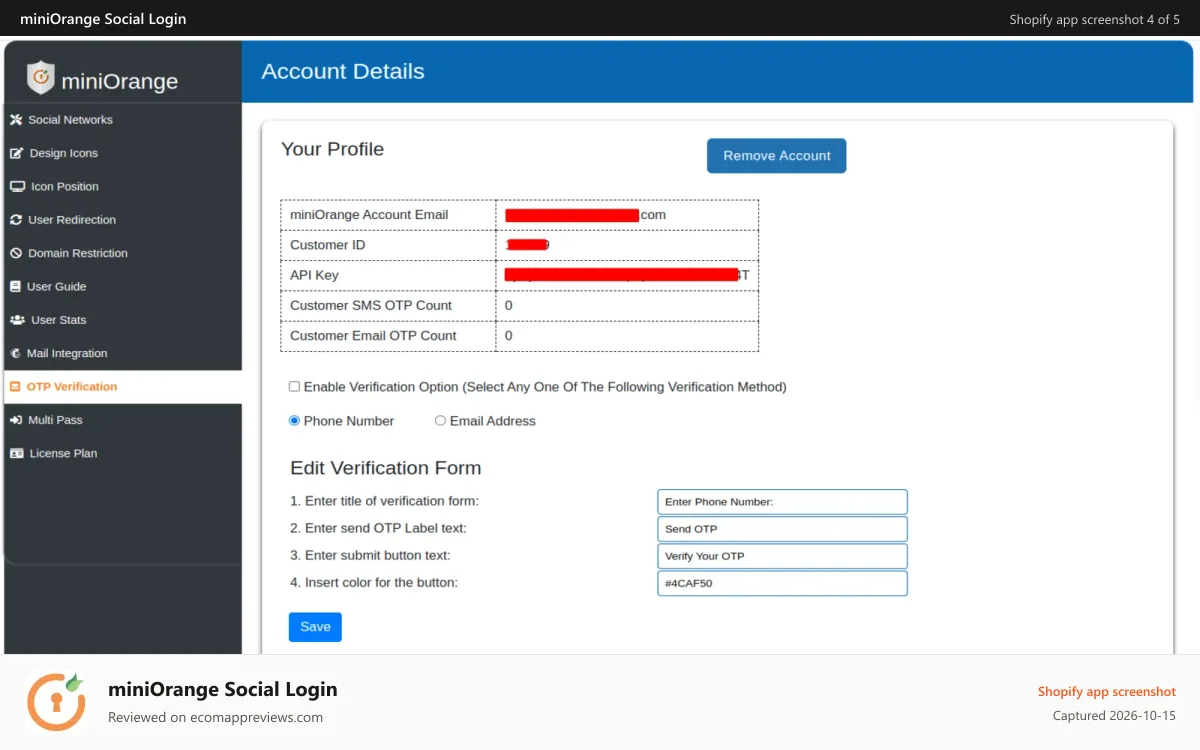Click the Send OTP label text field
The image size is (1200, 750).
[x=782, y=529]
